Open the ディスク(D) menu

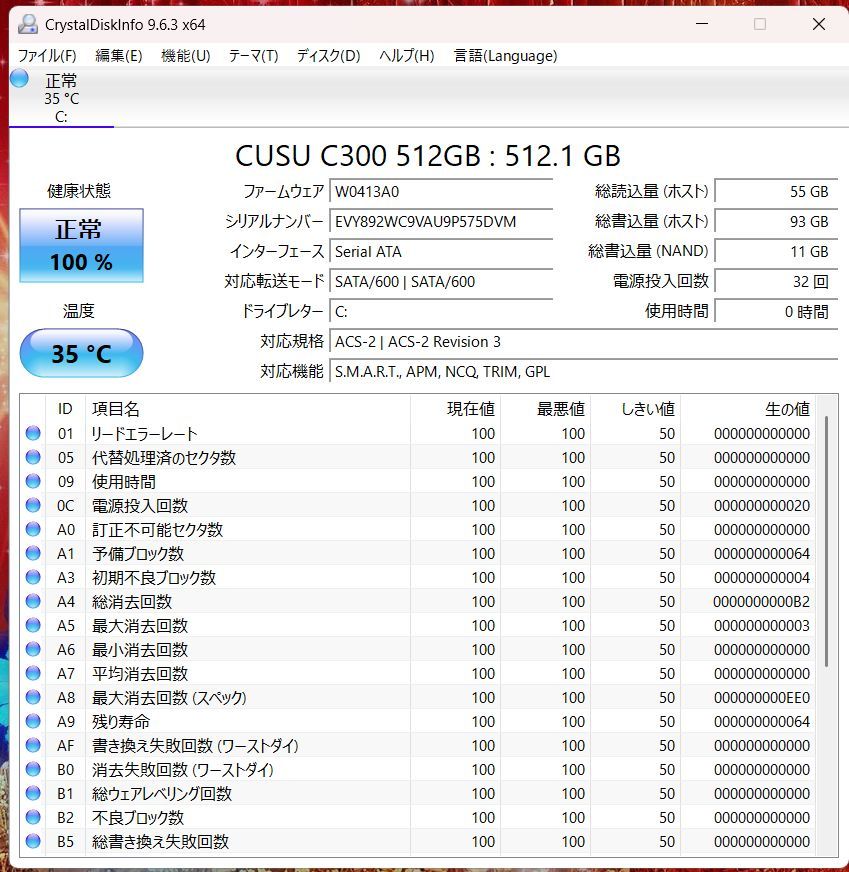click(x=329, y=56)
